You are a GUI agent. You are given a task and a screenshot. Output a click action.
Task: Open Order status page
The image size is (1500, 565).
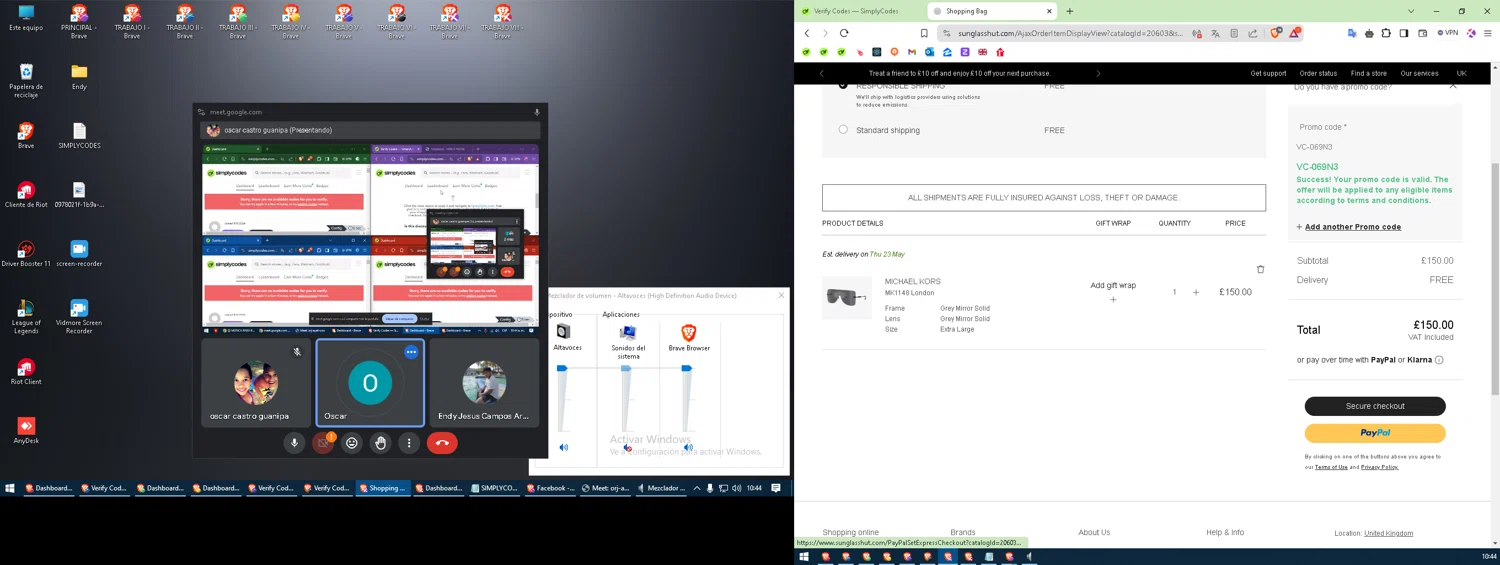pyautogui.click(x=1318, y=73)
